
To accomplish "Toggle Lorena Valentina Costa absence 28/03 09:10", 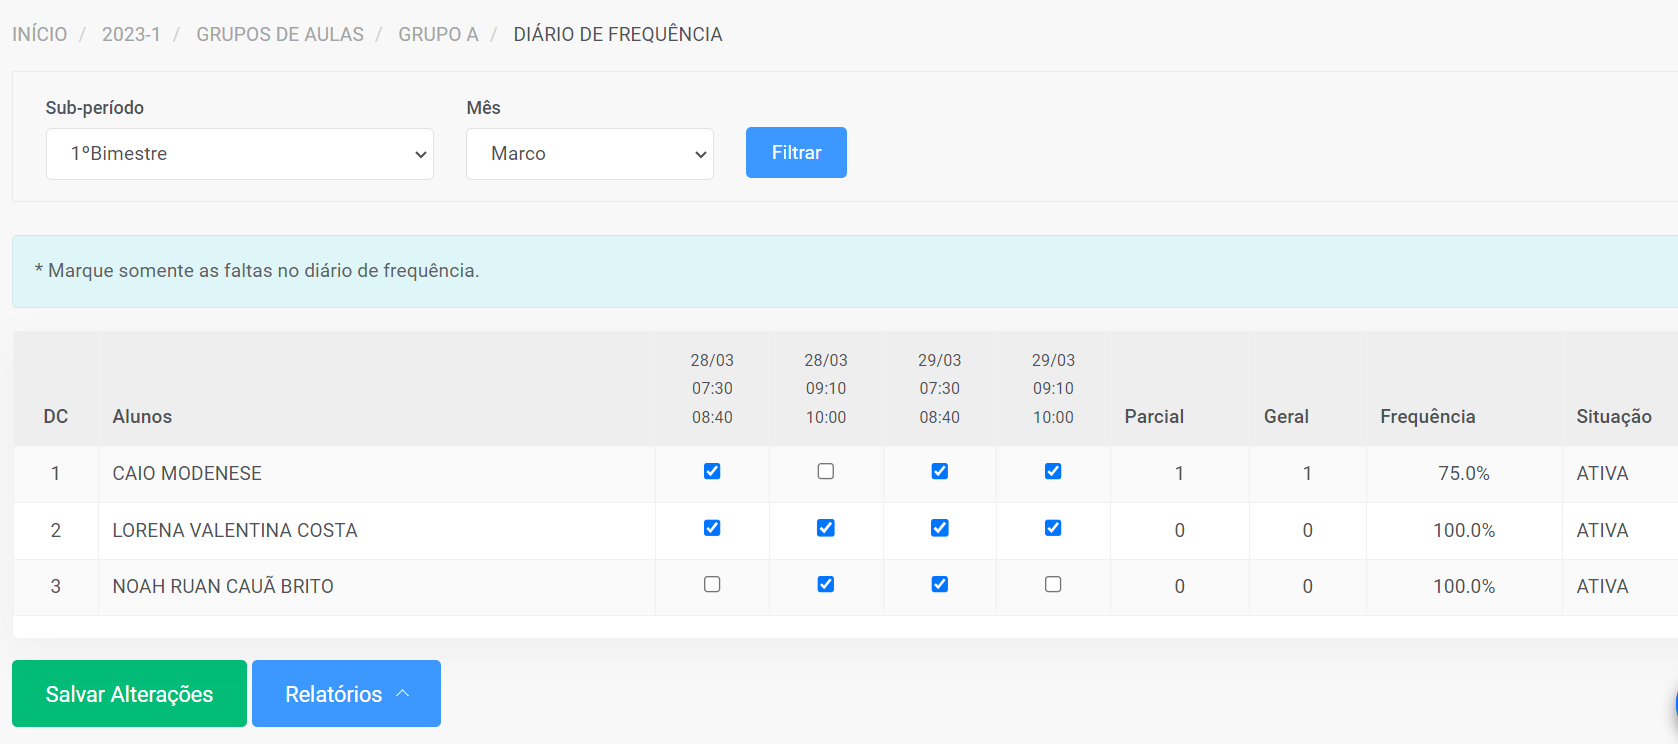I will (826, 528).
